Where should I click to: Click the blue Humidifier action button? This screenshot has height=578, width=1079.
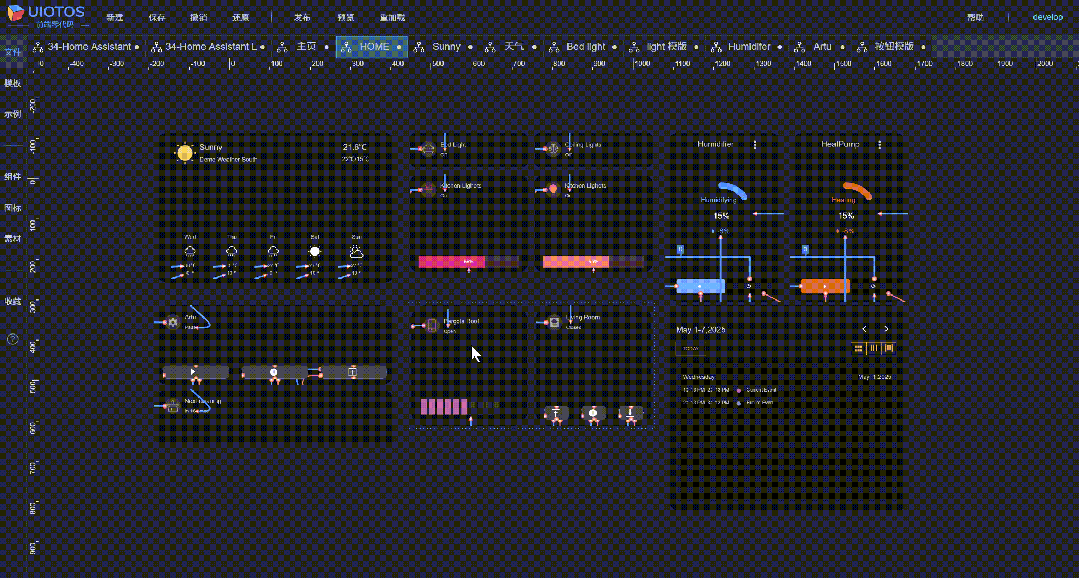[701, 286]
